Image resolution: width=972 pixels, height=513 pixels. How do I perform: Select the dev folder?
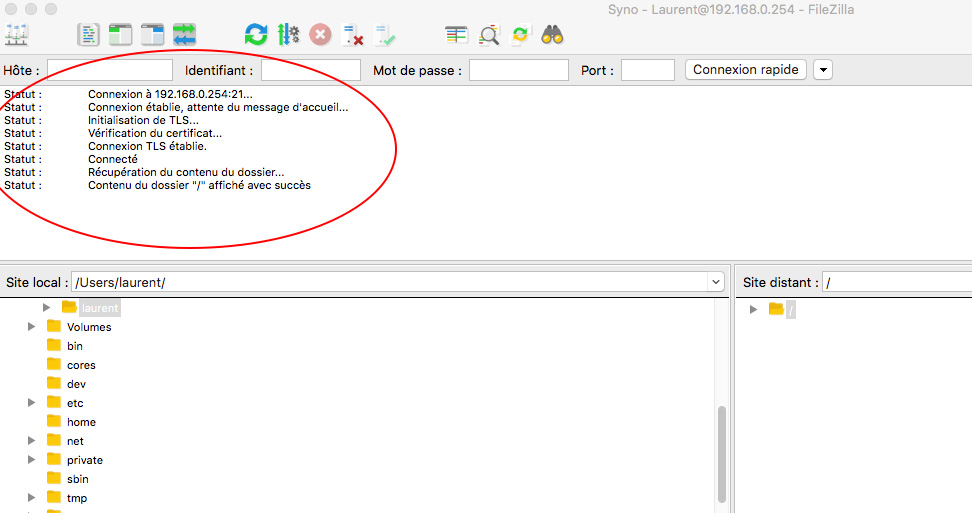coord(76,384)
